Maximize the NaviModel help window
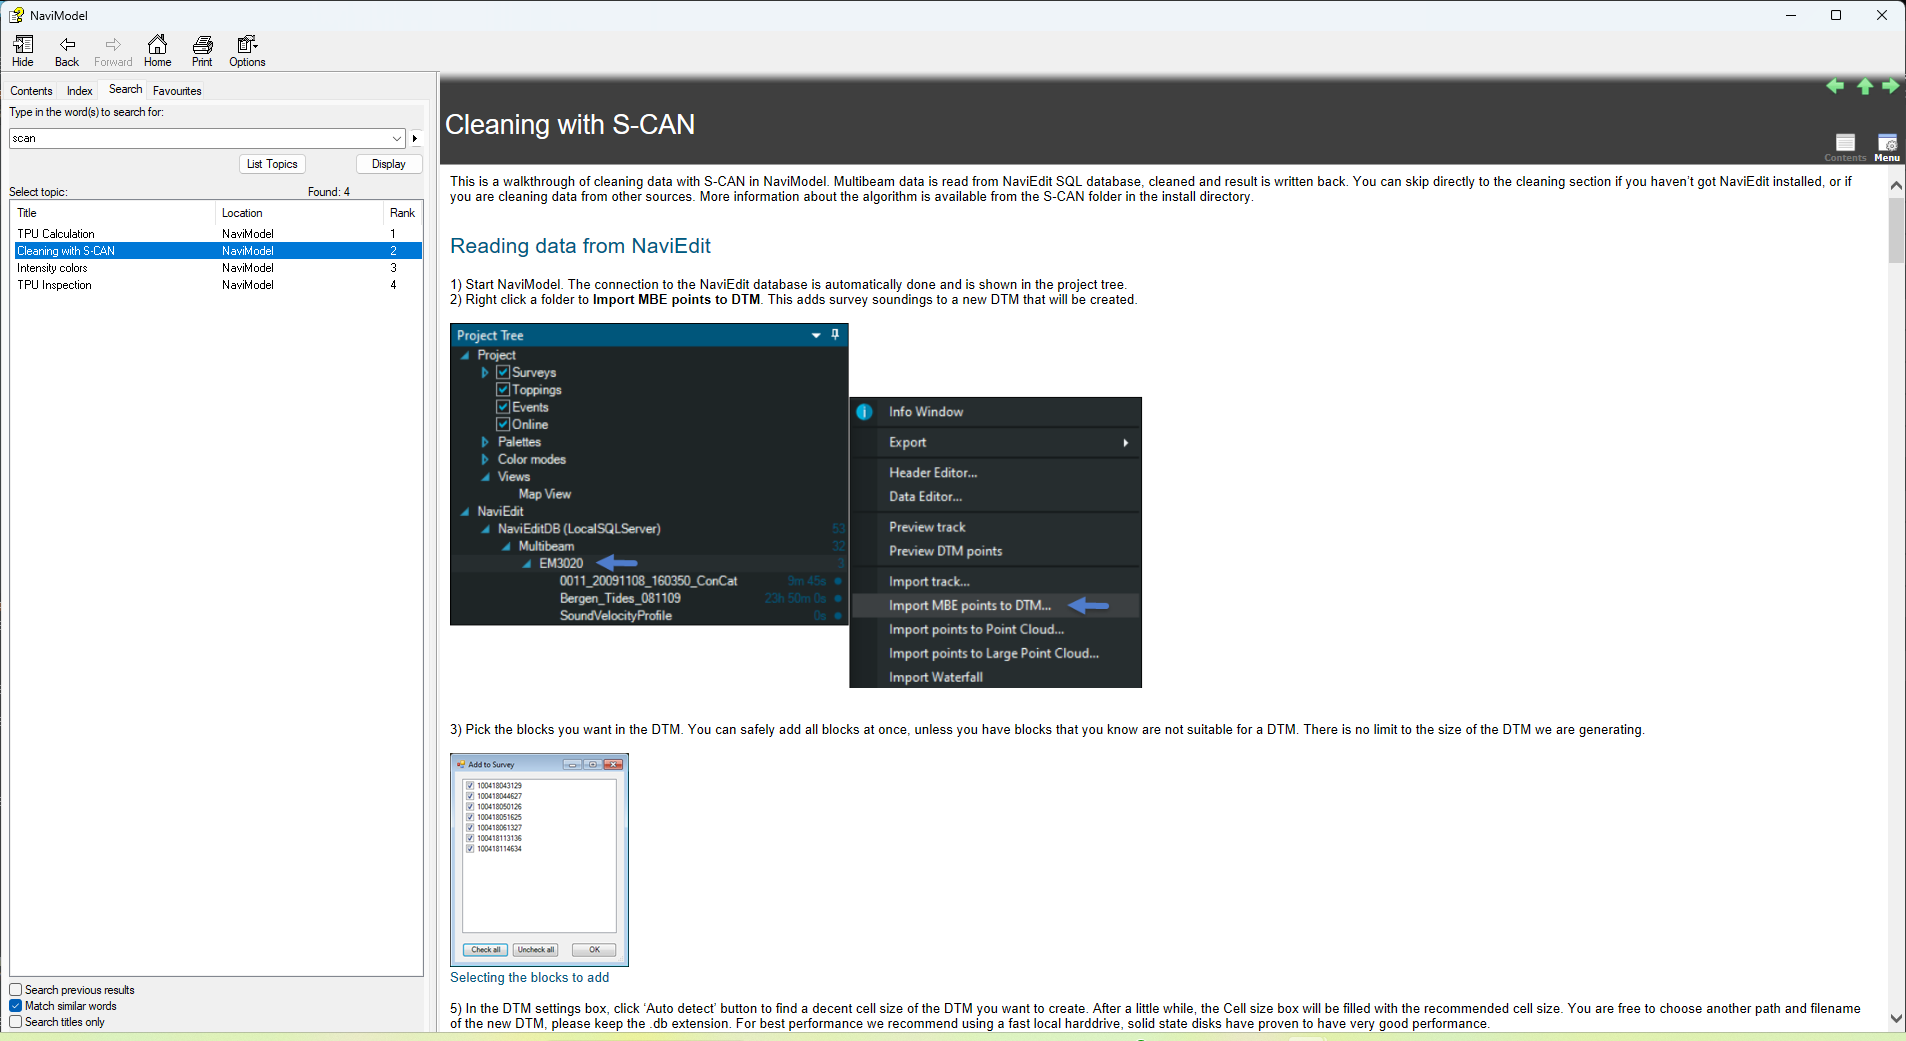1906x1041 pixels. (x=1836, y=15)
